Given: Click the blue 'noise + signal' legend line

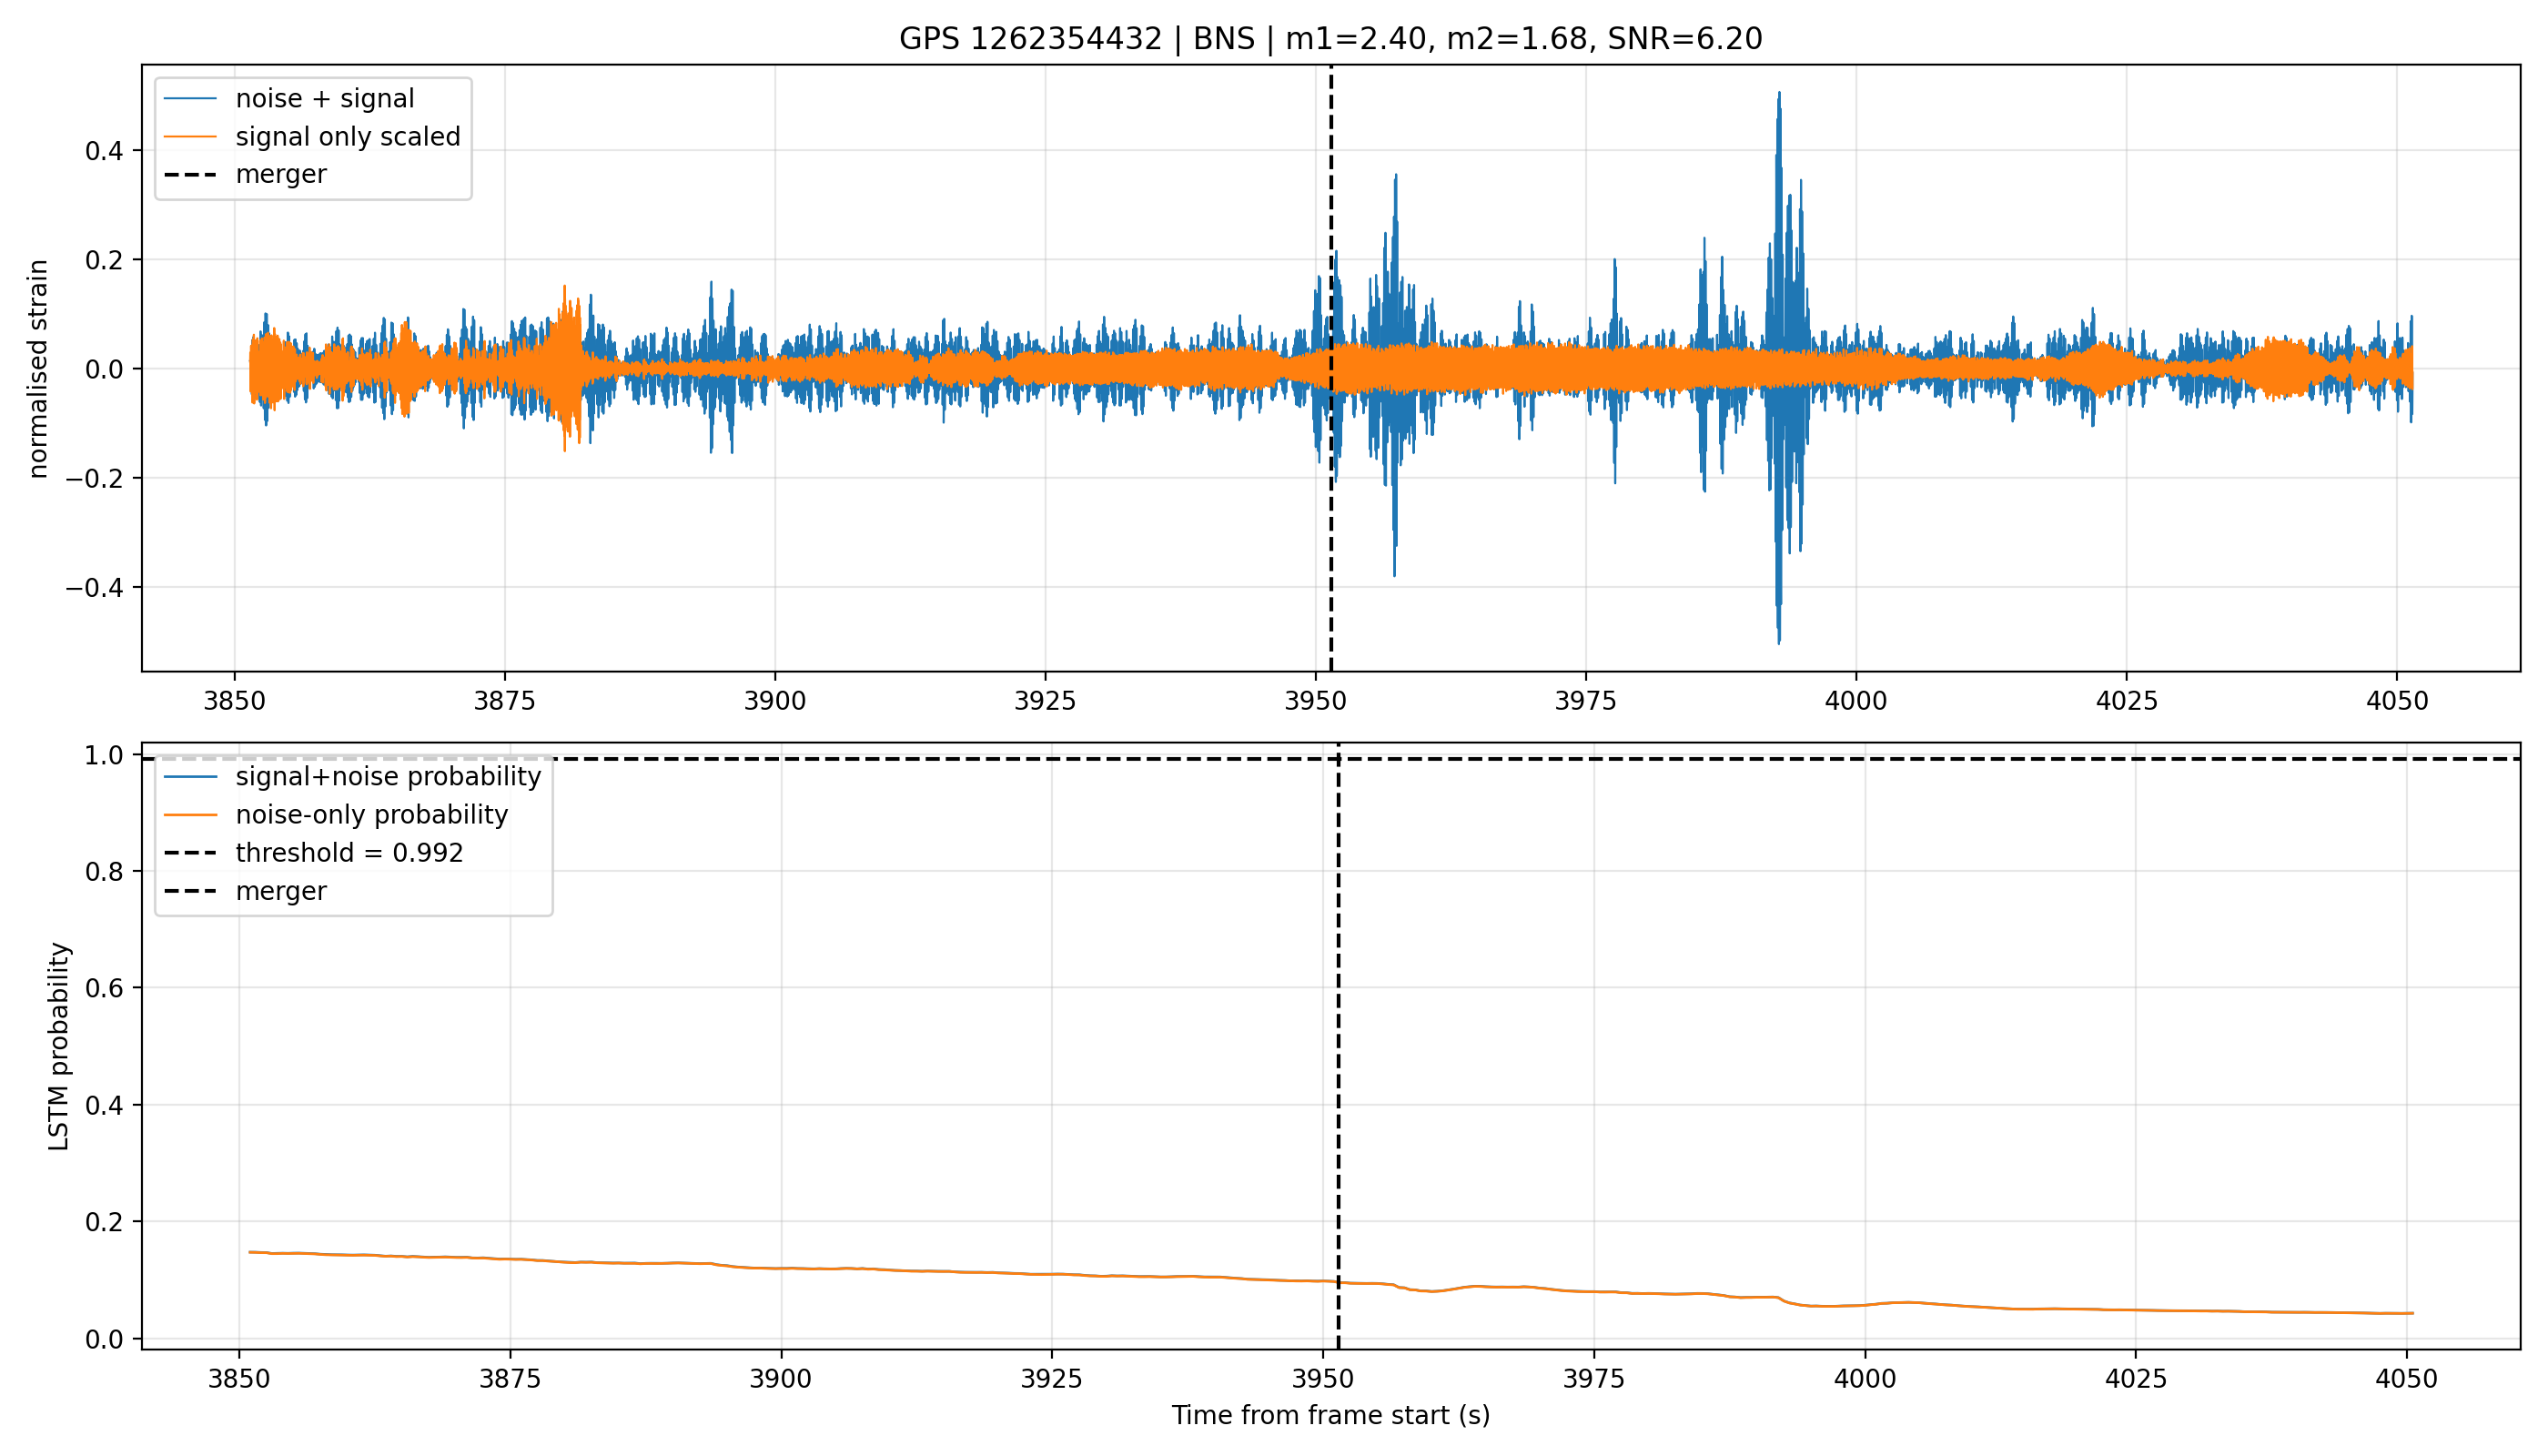Looking at the screenshot, I should [190, 99].
